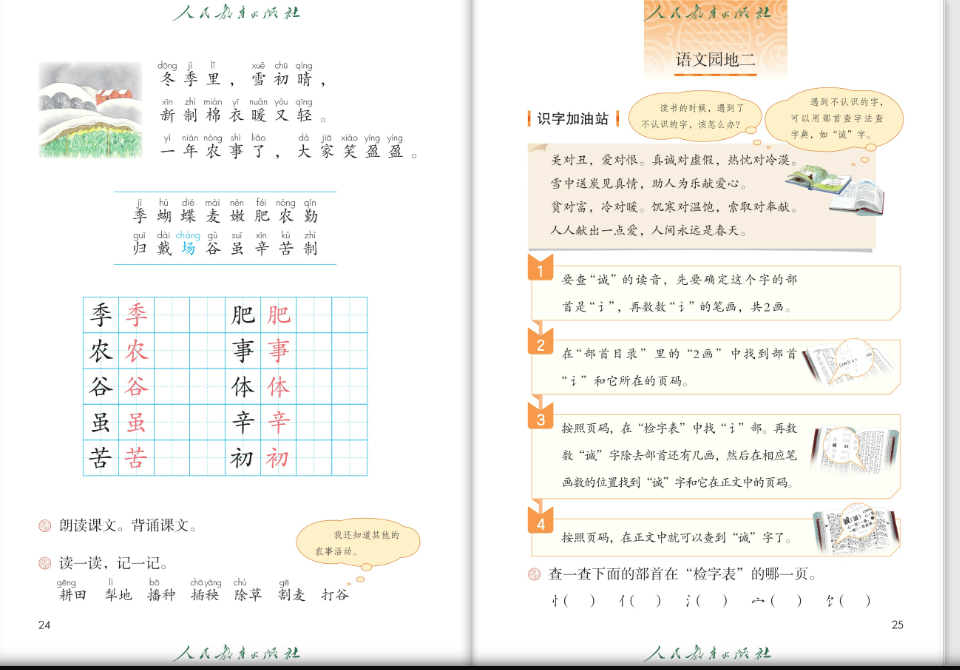Click the vocabulary word 除草

(x=248, y=595)
